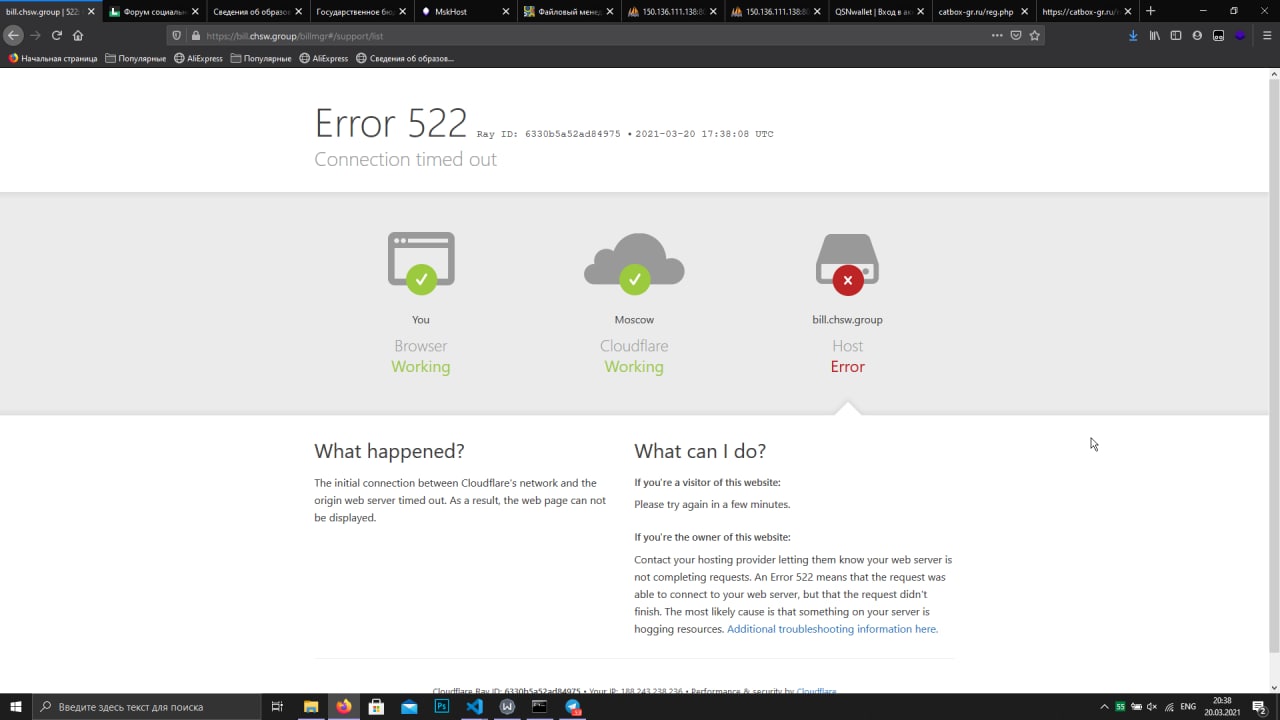Click the tray volume icon
The image size is (1280, 720).
1152,707
